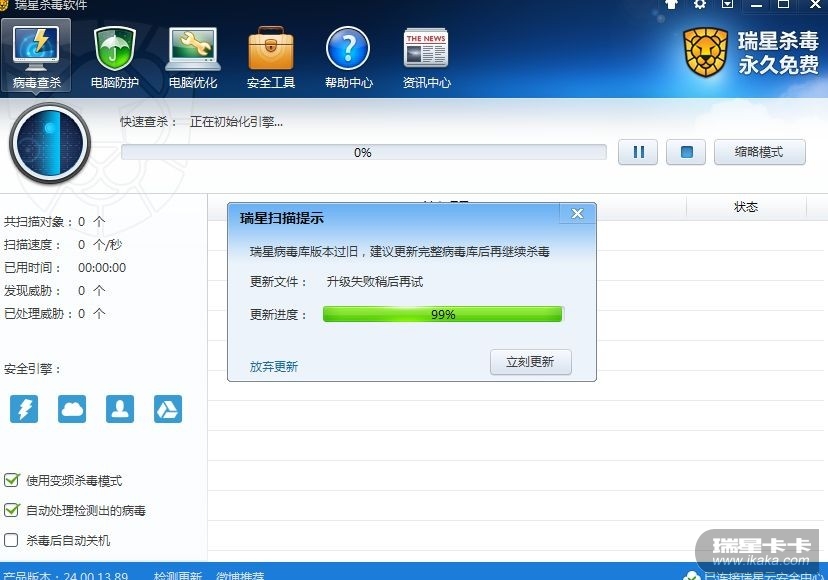The image size is (828, 580).
Task: Pause the quick scan
Action: click(x=638, y=152)
